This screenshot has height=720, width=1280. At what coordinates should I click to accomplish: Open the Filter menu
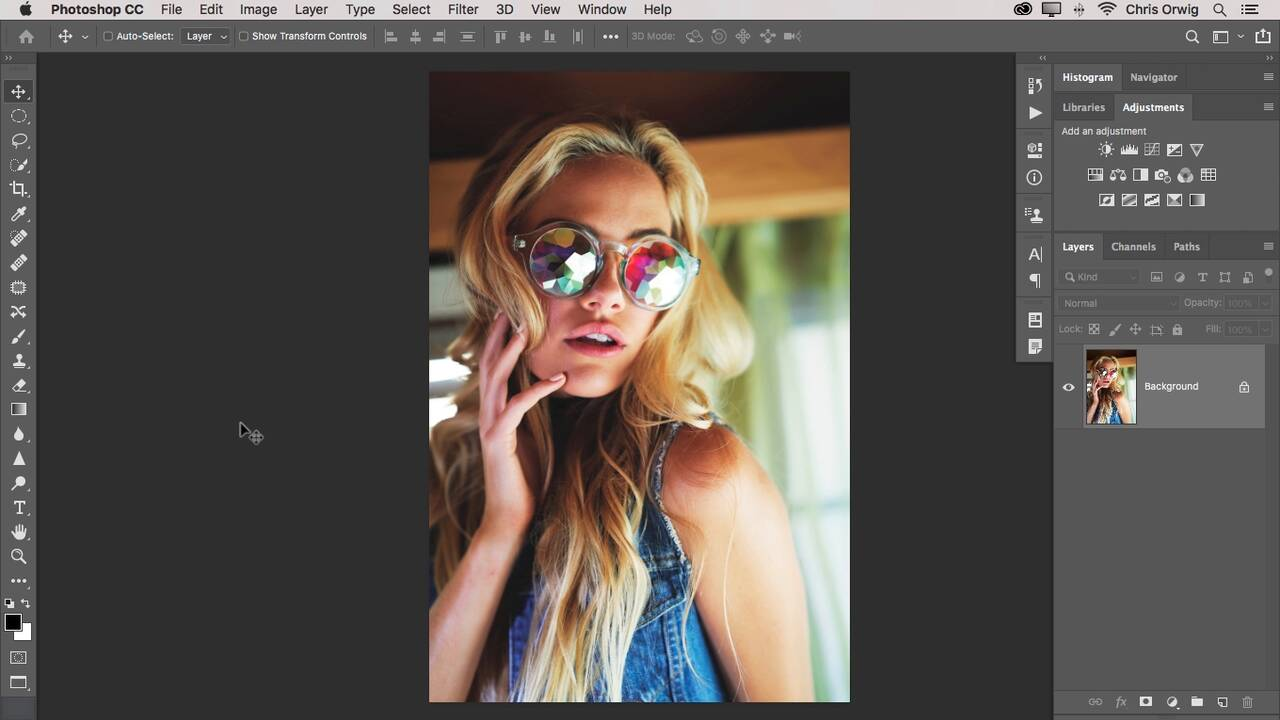pyautogui.click(x=462, y=9)
